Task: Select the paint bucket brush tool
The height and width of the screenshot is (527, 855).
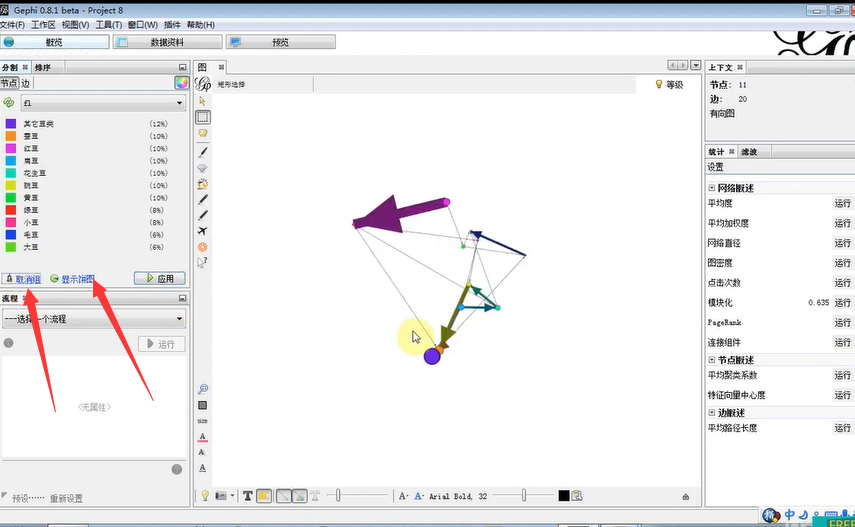Action: 203,184
